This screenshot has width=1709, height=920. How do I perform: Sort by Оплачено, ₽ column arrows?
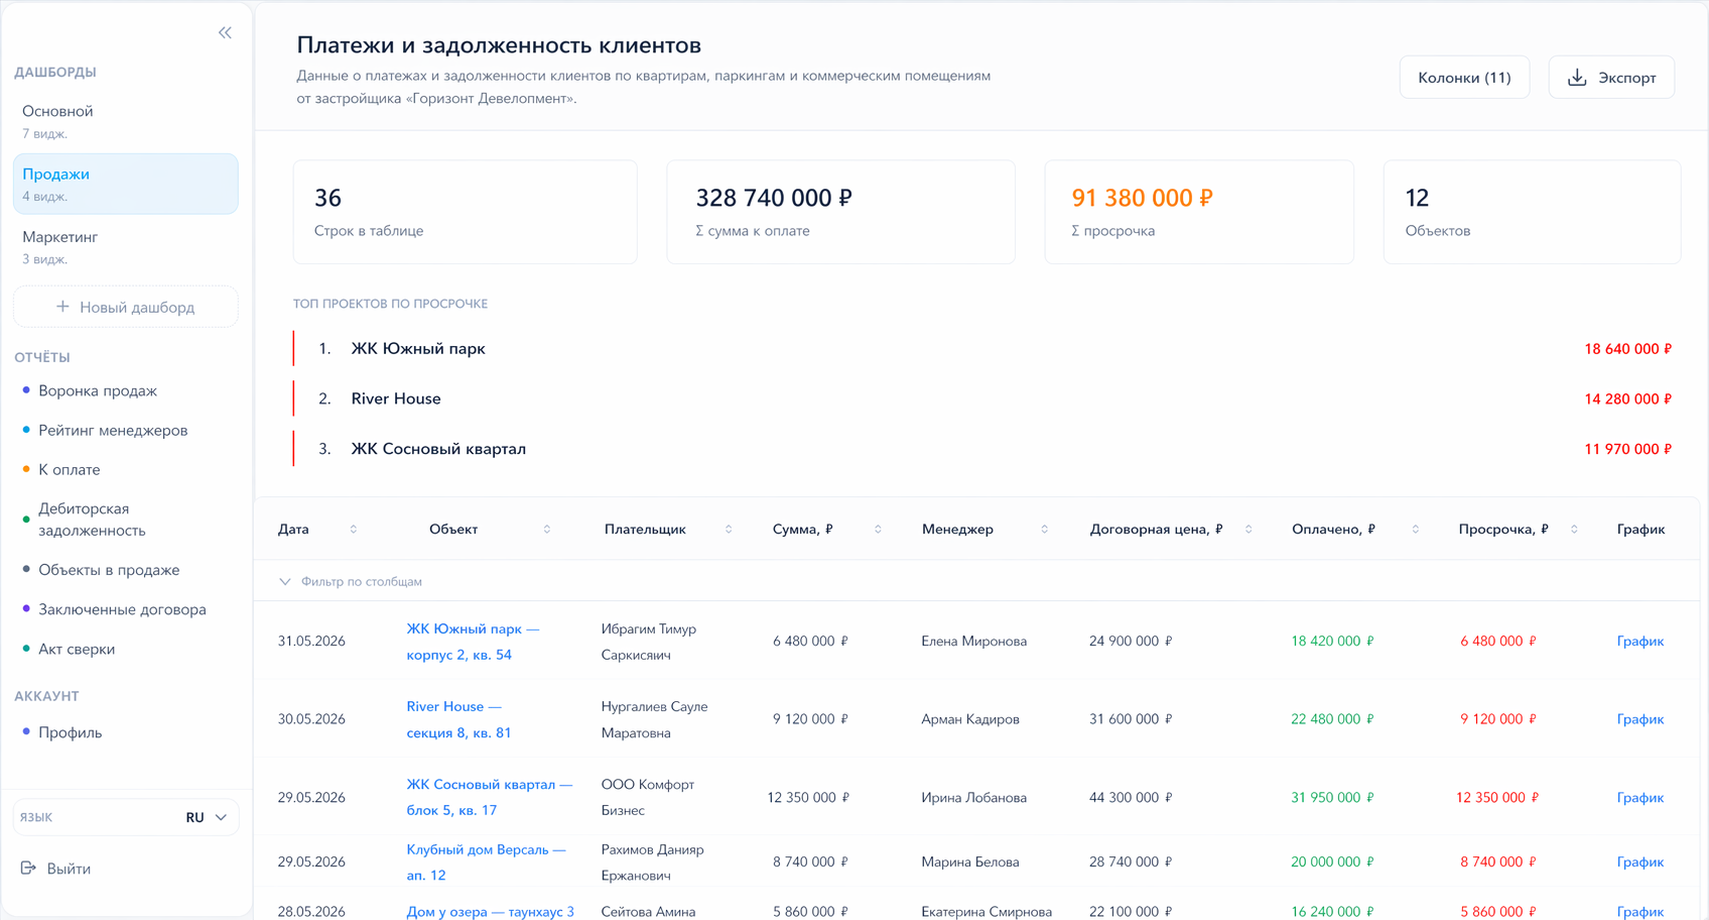tap(1415, 529)
